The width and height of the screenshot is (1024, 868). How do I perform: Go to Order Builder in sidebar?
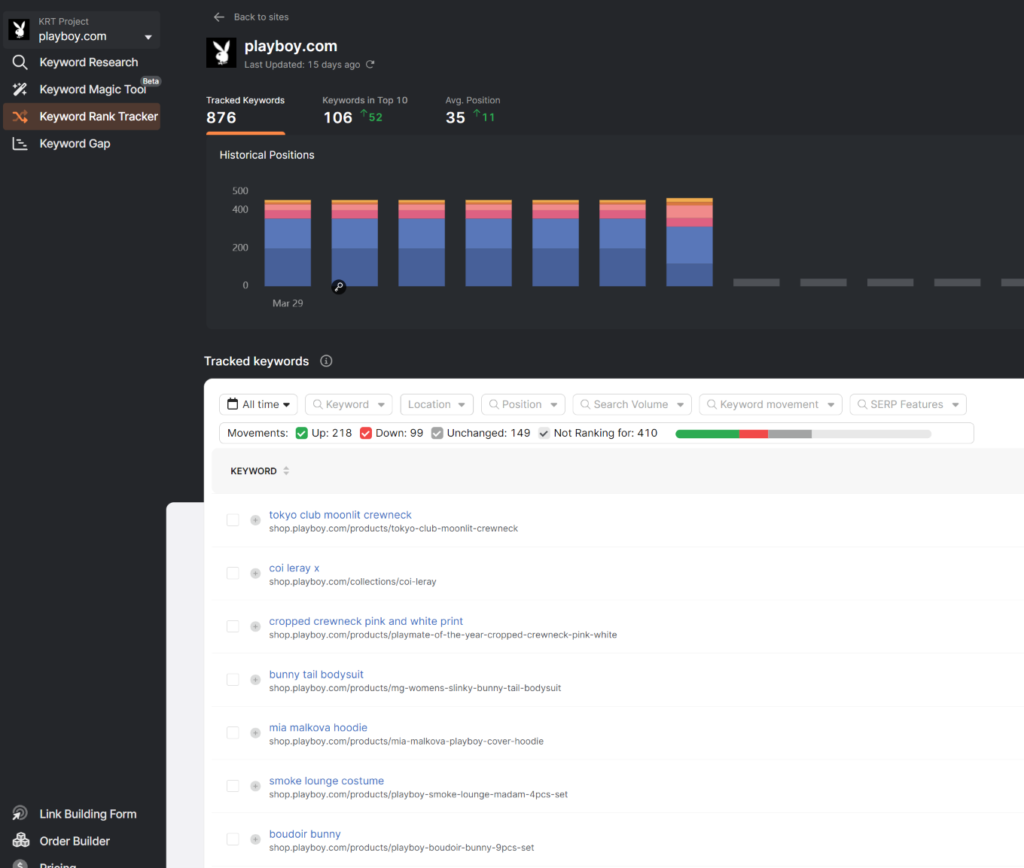[x=74, y=841]
